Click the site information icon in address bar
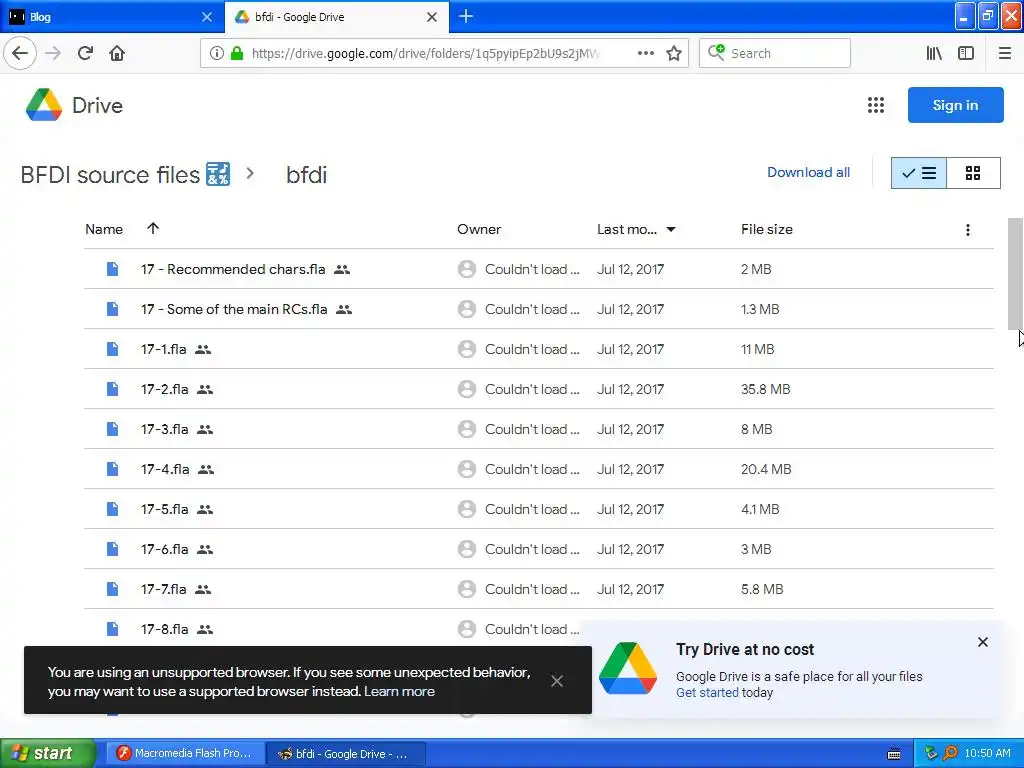The image size is (1024, 768). (216, 53)
